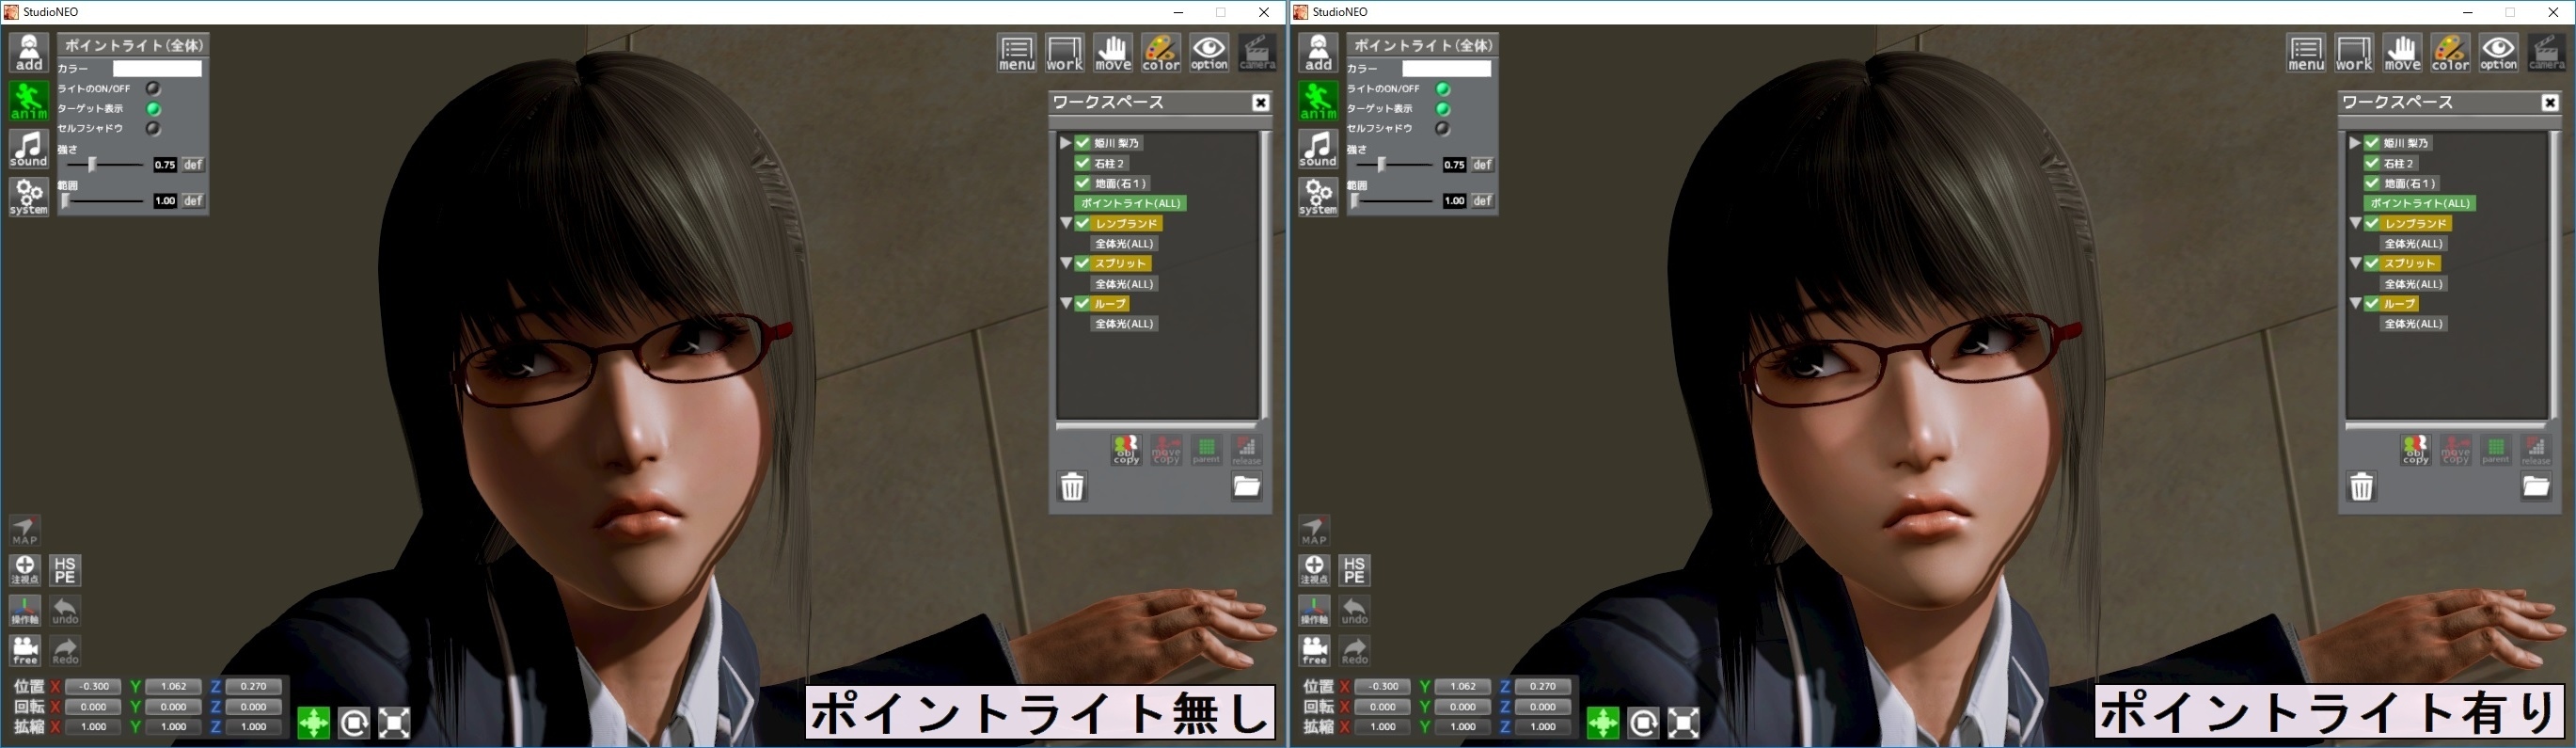Collapse レンブランド folder in right workspace
2576x748 pixels.
click(2355, 223)
